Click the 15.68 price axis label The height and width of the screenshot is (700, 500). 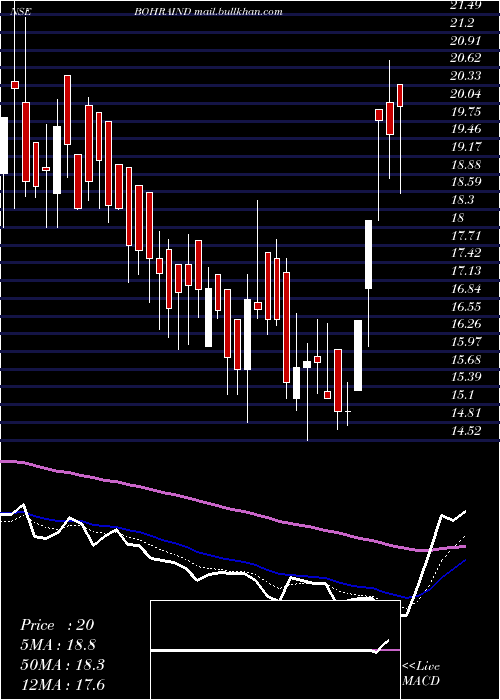click(465, 359)
